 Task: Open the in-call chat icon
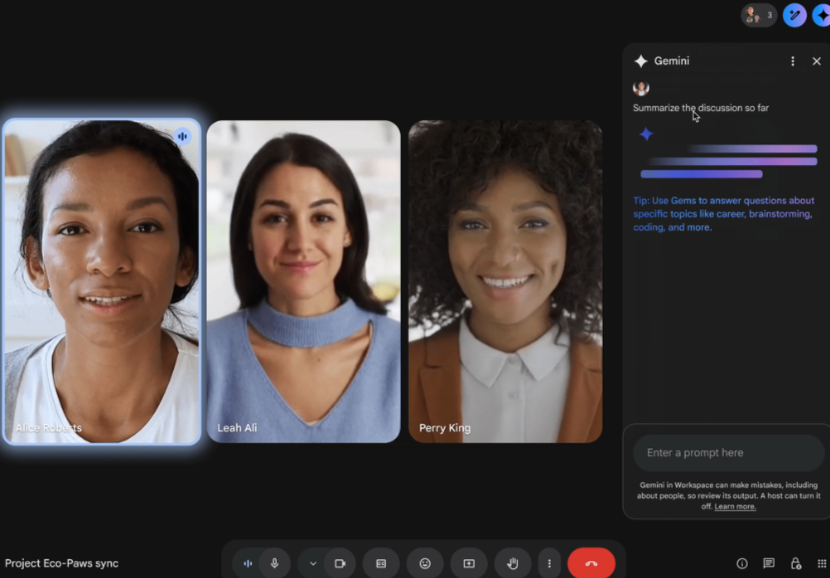769,563
